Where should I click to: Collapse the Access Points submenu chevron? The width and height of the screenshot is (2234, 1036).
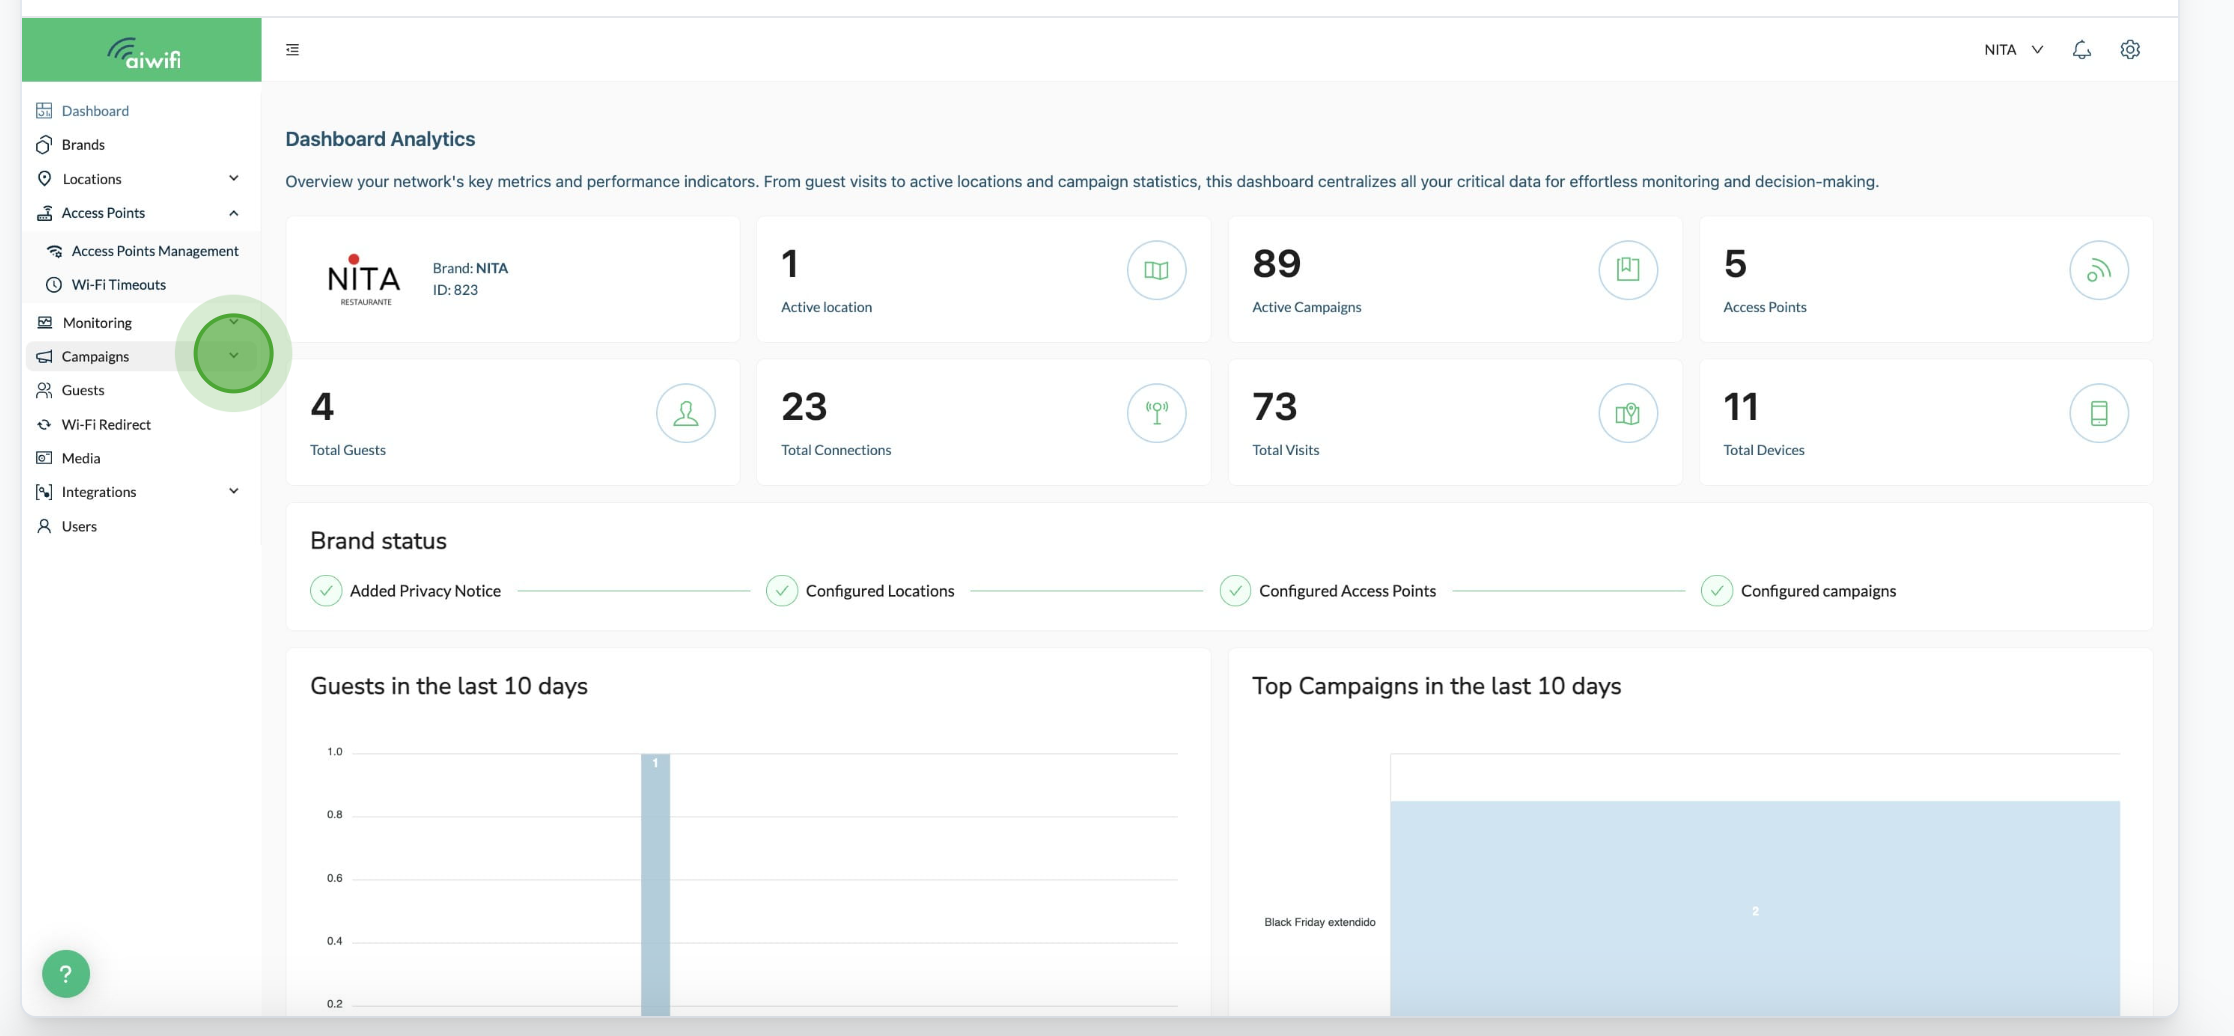pos(234,213)
